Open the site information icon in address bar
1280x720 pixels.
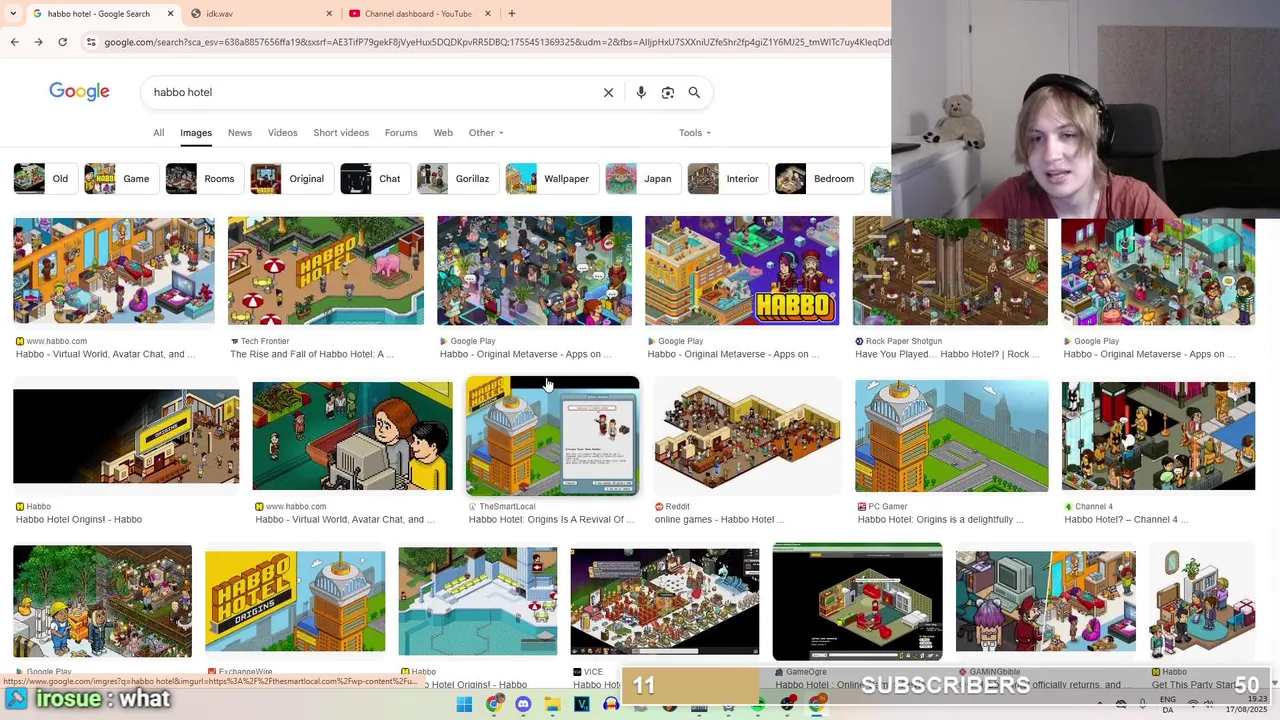(91, 42)
